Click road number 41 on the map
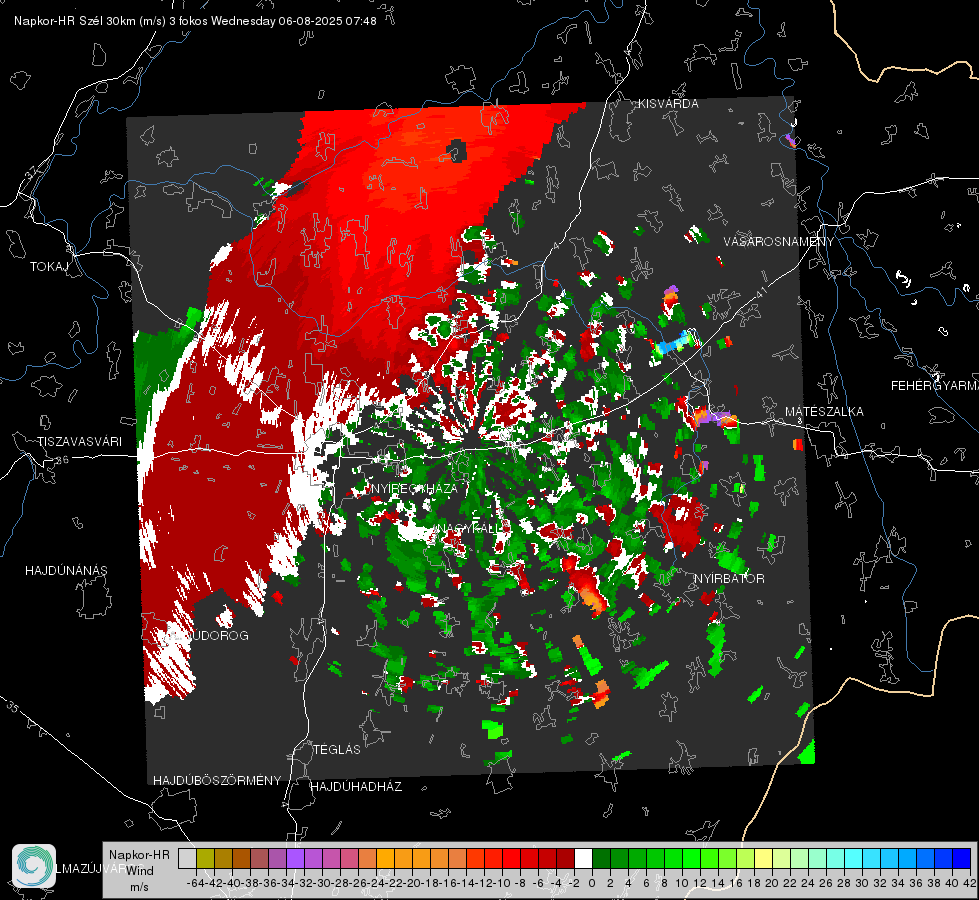The width and height of the screenshot is (979, 900). (x=760, y=292)
